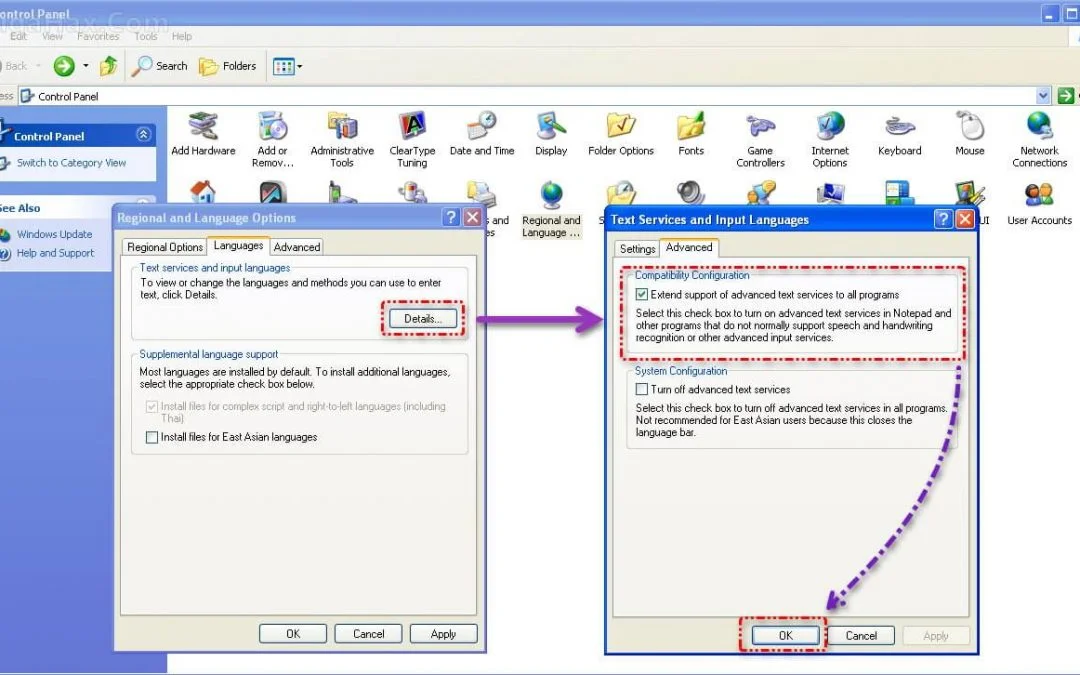Open the Network Connections icon
The width and height of the screenshot is (1080, 675).
(x=1039, y=127)
